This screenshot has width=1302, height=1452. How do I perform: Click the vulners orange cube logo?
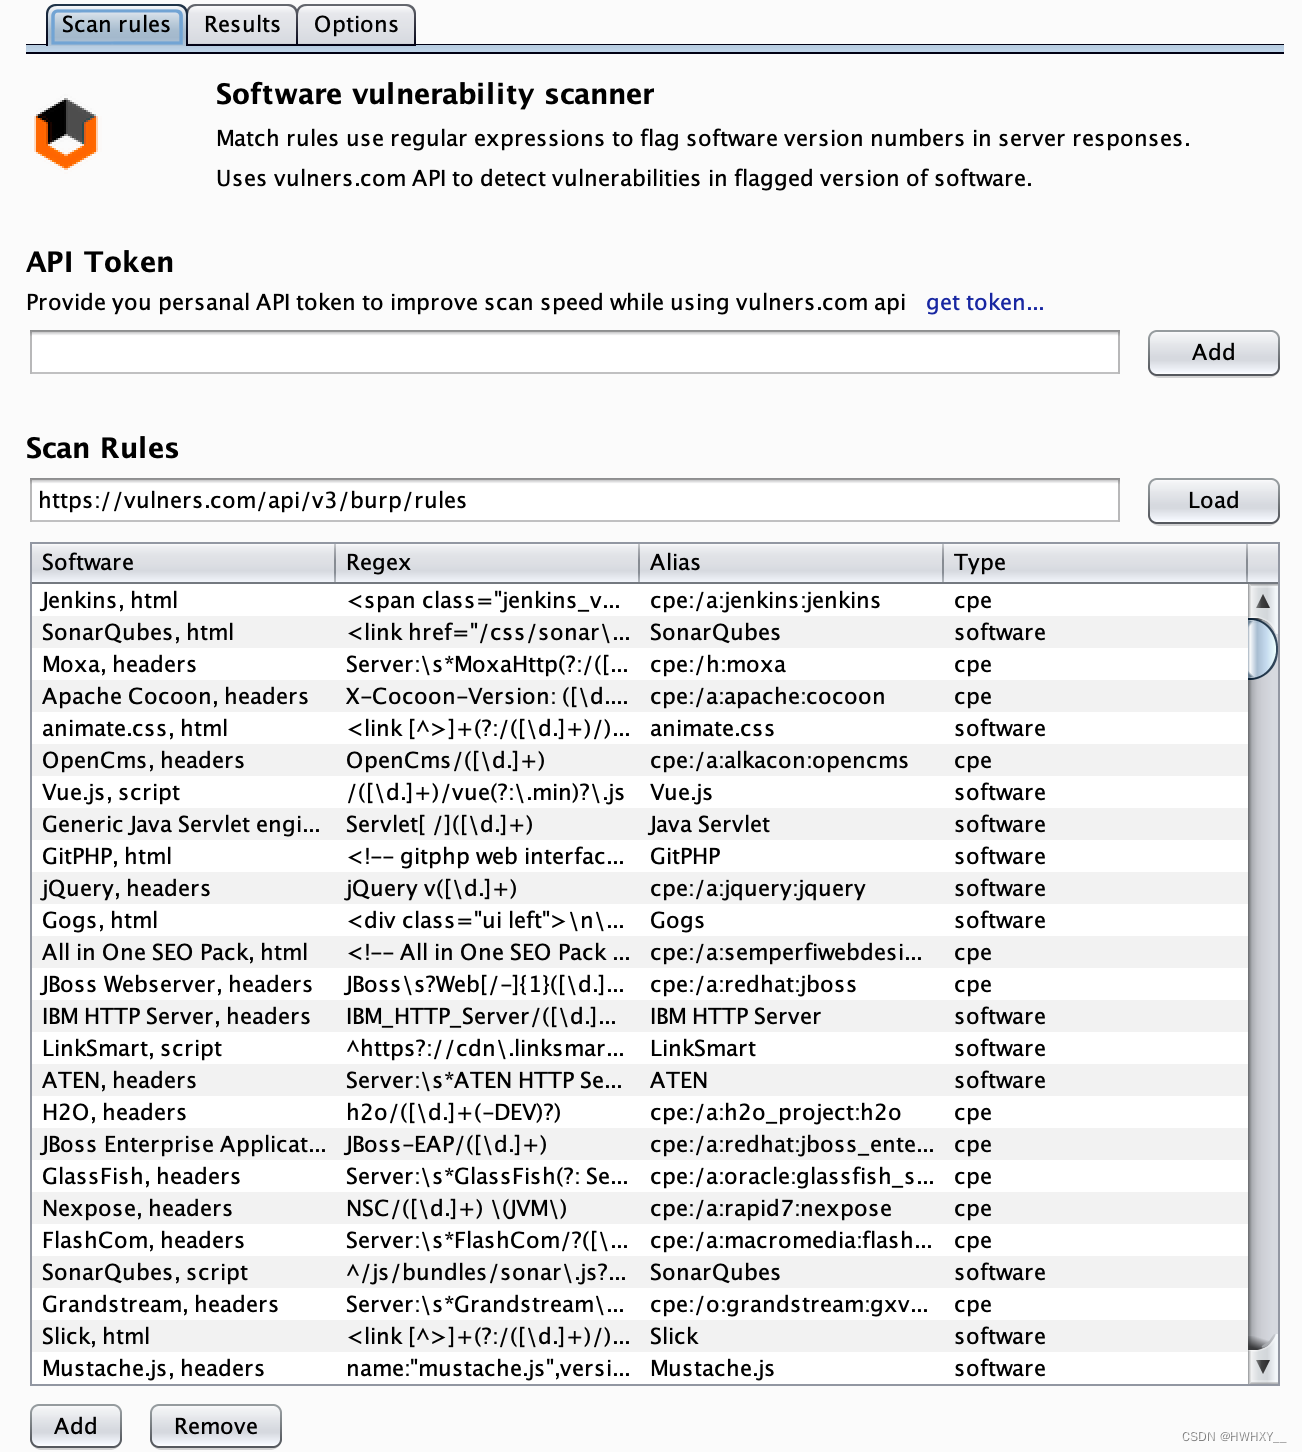tap(66, 133)
